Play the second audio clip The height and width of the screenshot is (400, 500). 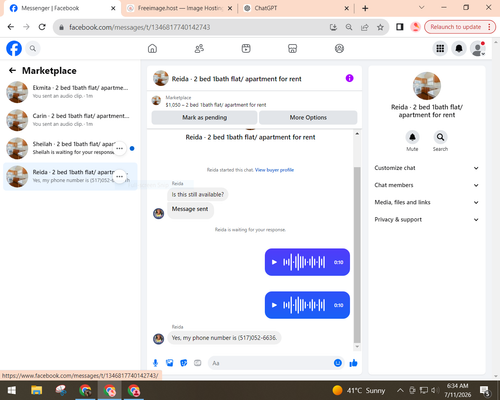pos(274,305)
